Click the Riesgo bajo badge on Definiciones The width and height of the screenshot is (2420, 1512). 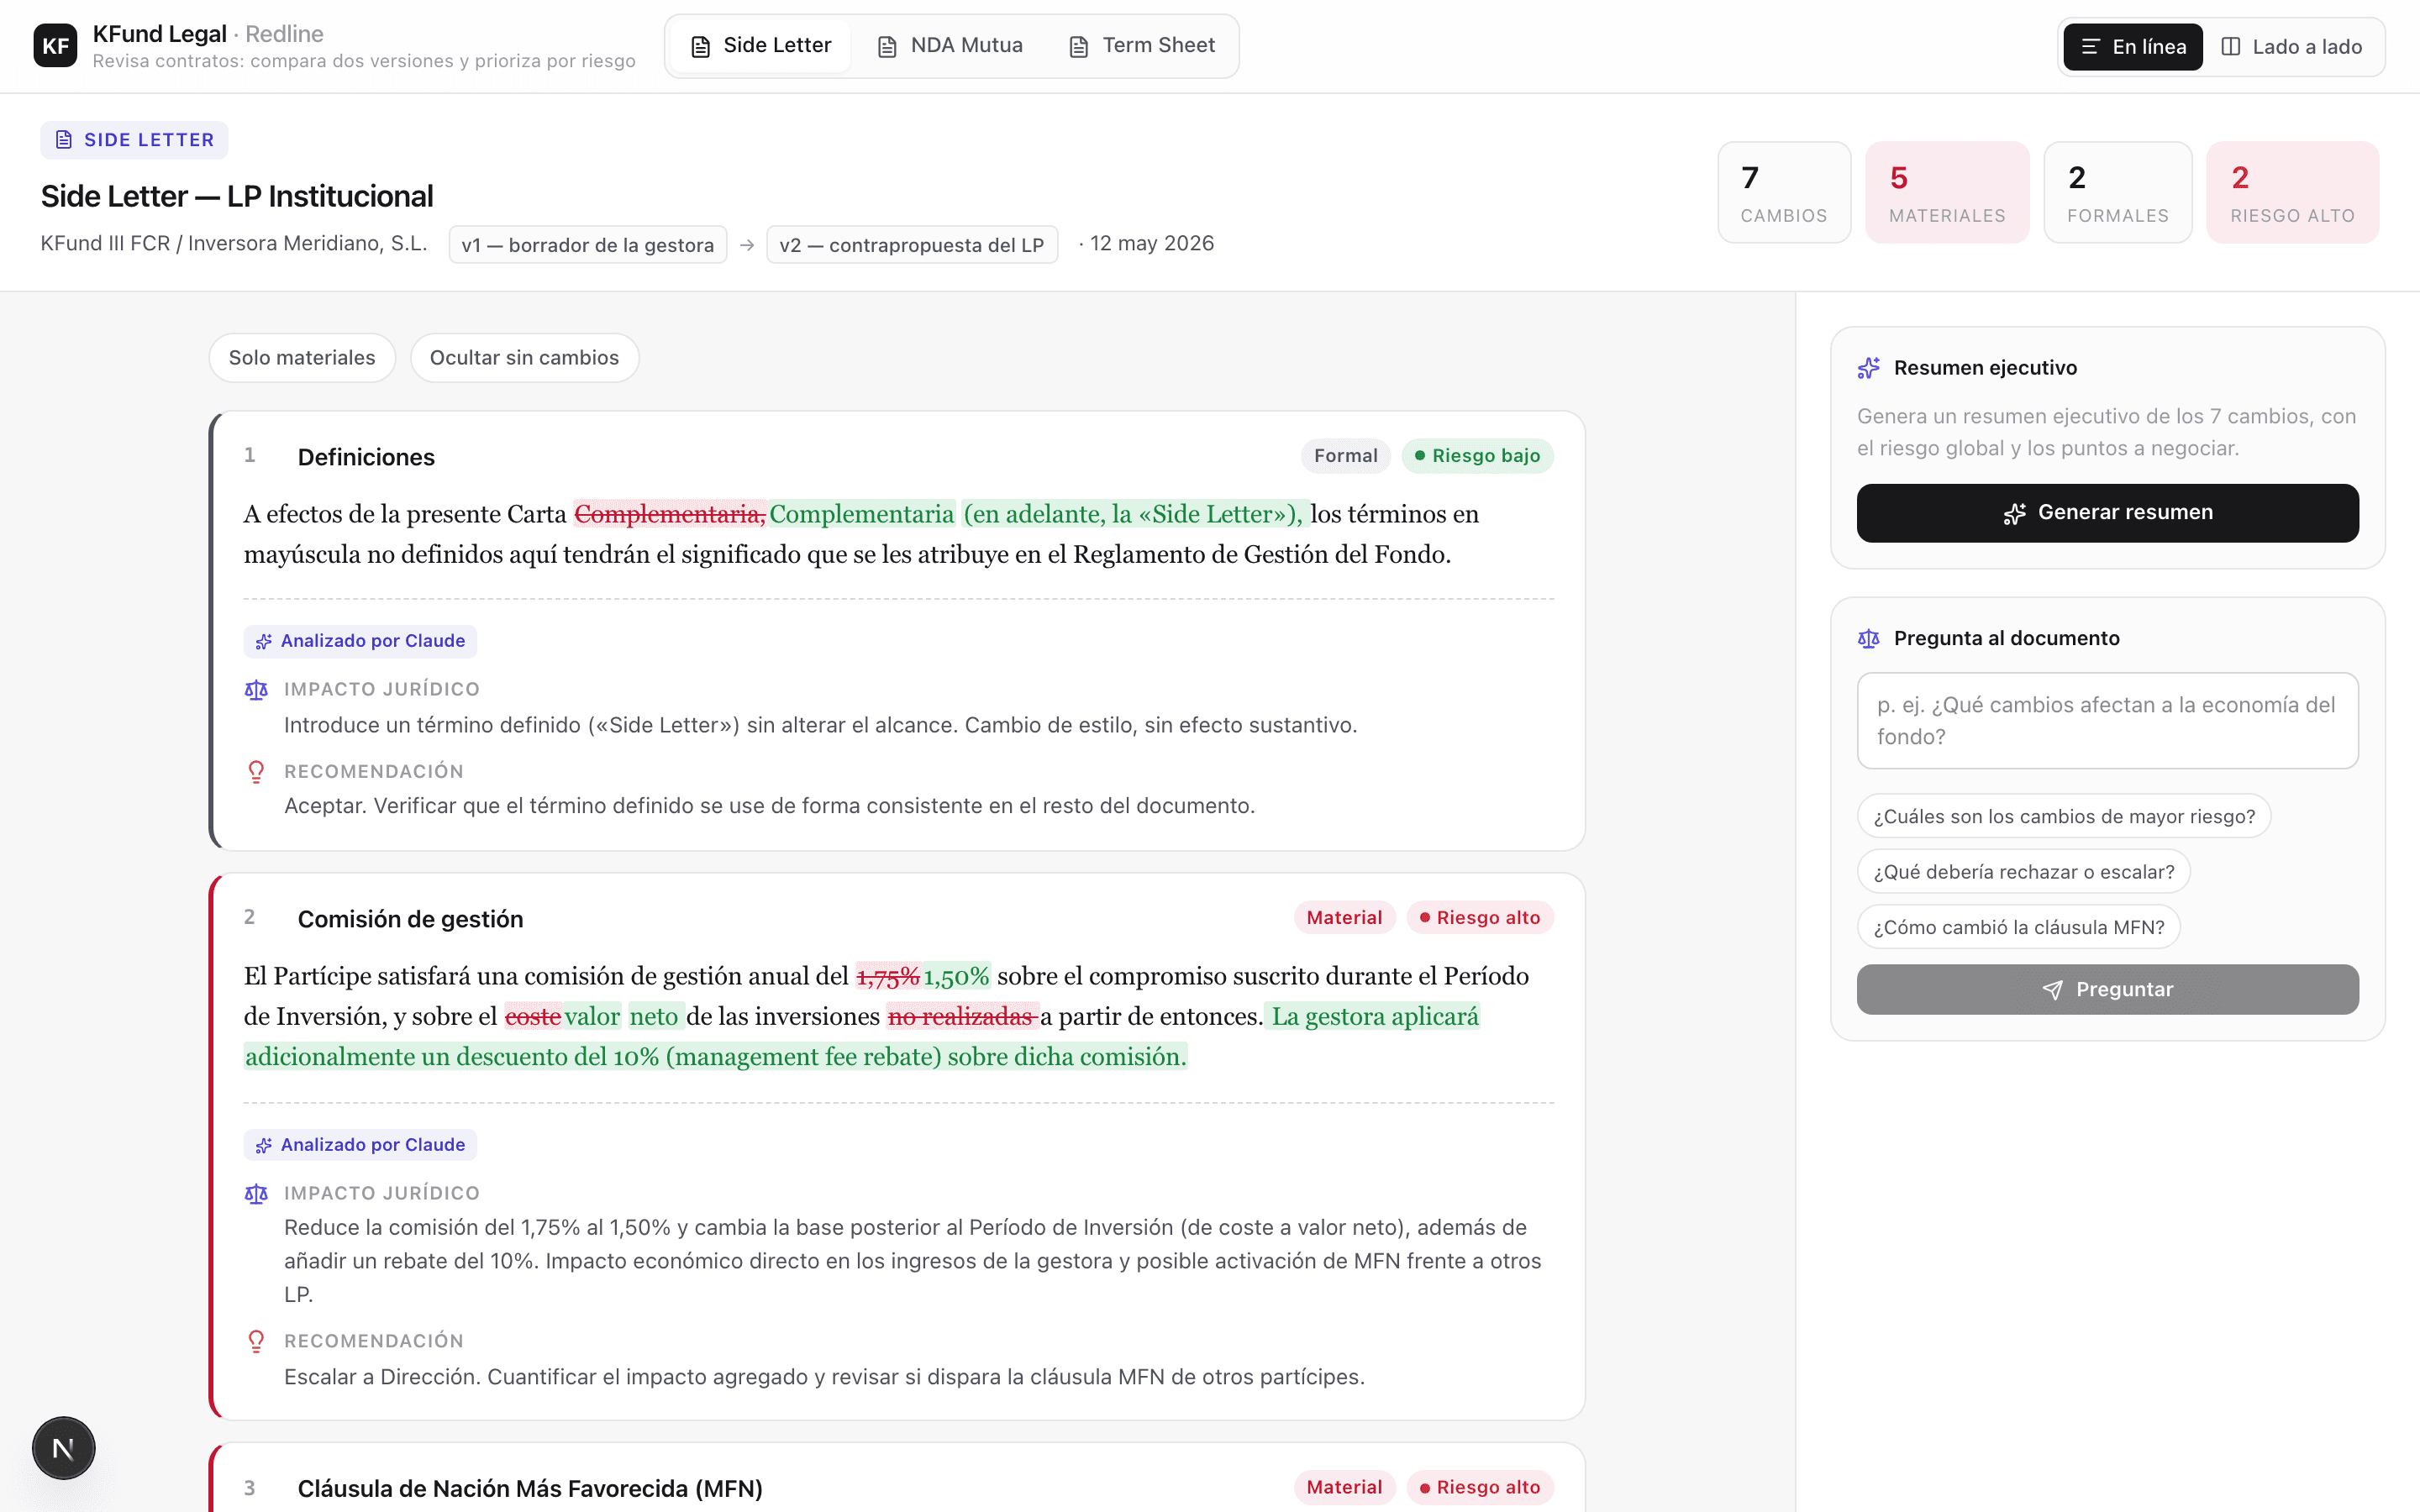tap(1477, 456)
